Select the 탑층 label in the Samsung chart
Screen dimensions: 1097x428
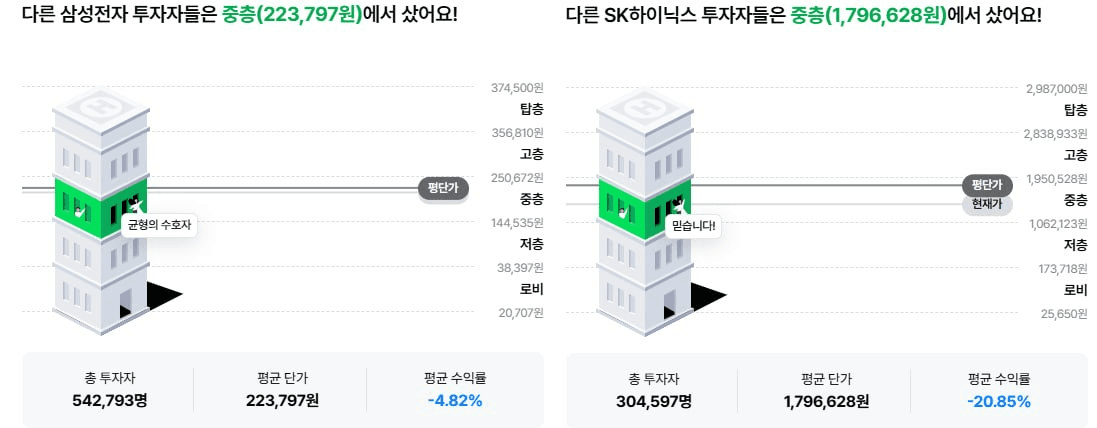(x=532, y=109)
